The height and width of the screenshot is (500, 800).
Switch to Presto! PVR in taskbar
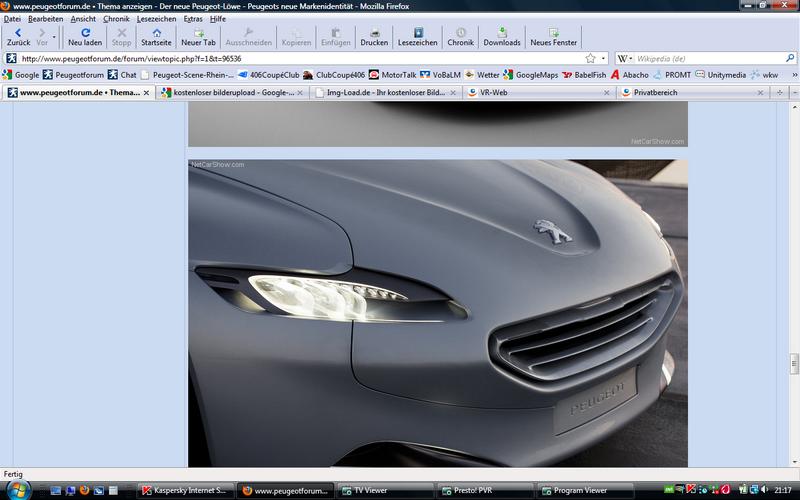pyautogui.click(x=486, y=491)
